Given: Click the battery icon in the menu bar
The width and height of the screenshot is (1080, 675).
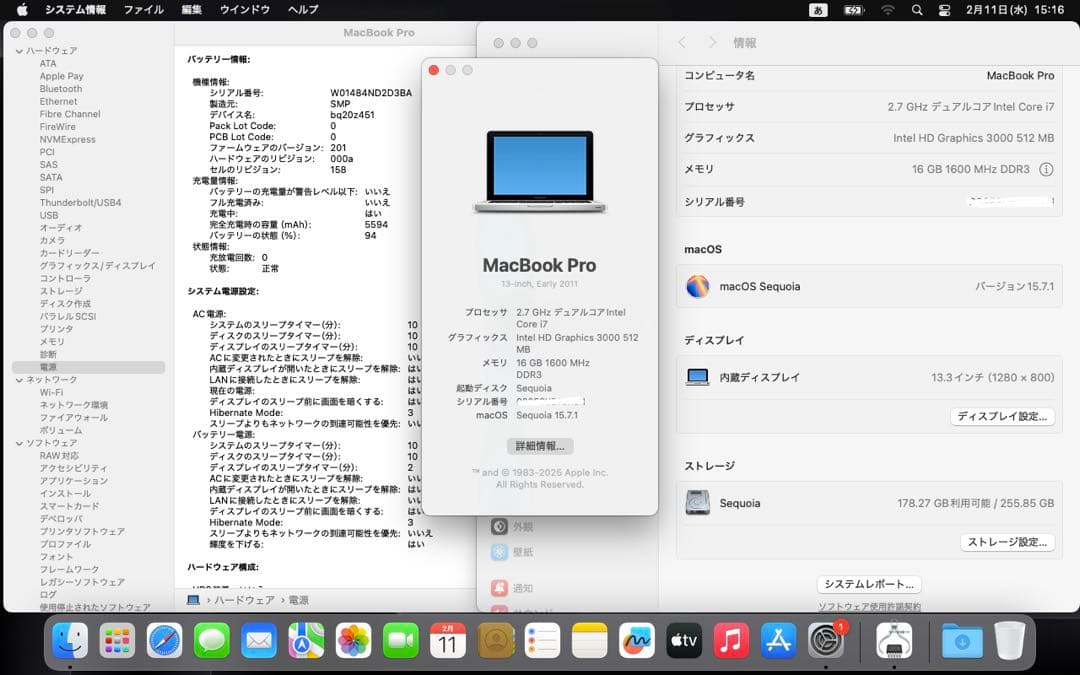Looking at the screenshot, I should tap(852, 10).
